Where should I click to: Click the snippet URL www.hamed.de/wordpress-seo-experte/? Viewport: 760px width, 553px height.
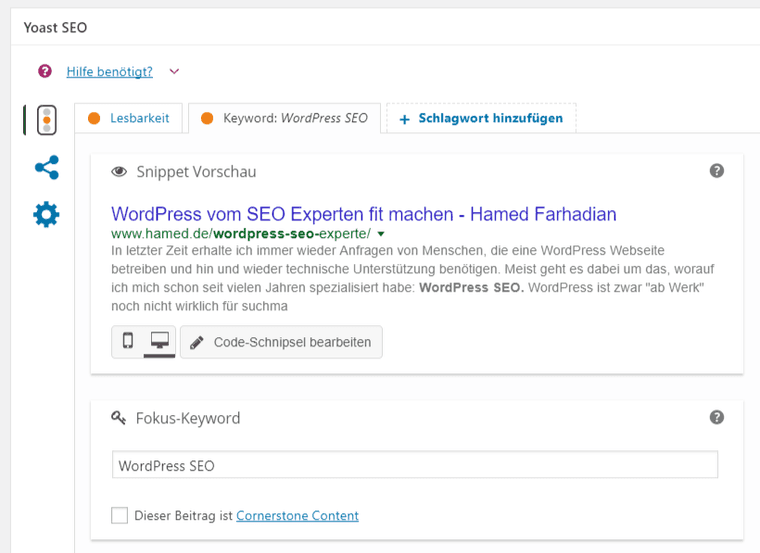click(x=241, y=234)
